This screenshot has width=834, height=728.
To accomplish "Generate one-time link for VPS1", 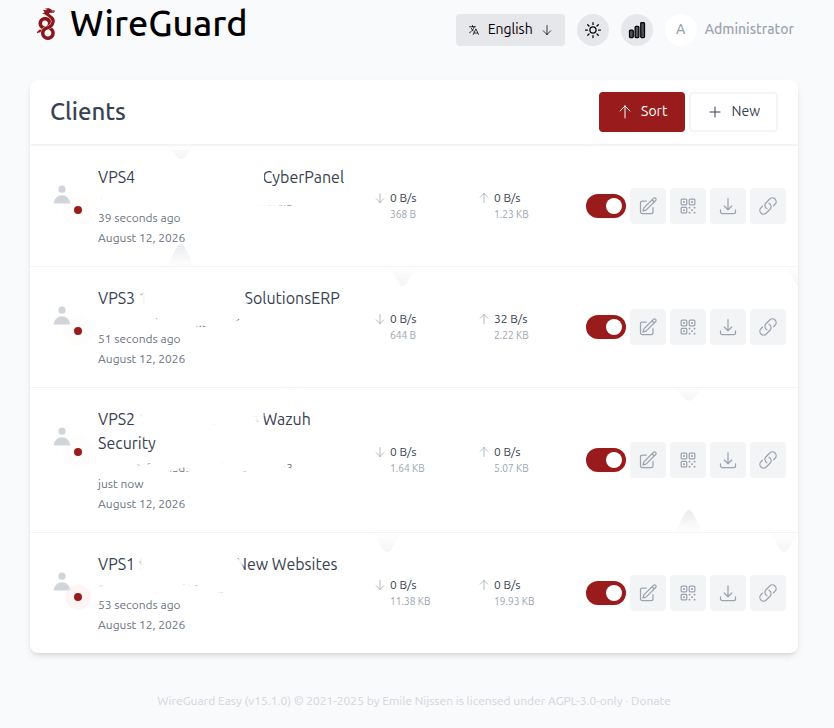I will click(768, 593).
